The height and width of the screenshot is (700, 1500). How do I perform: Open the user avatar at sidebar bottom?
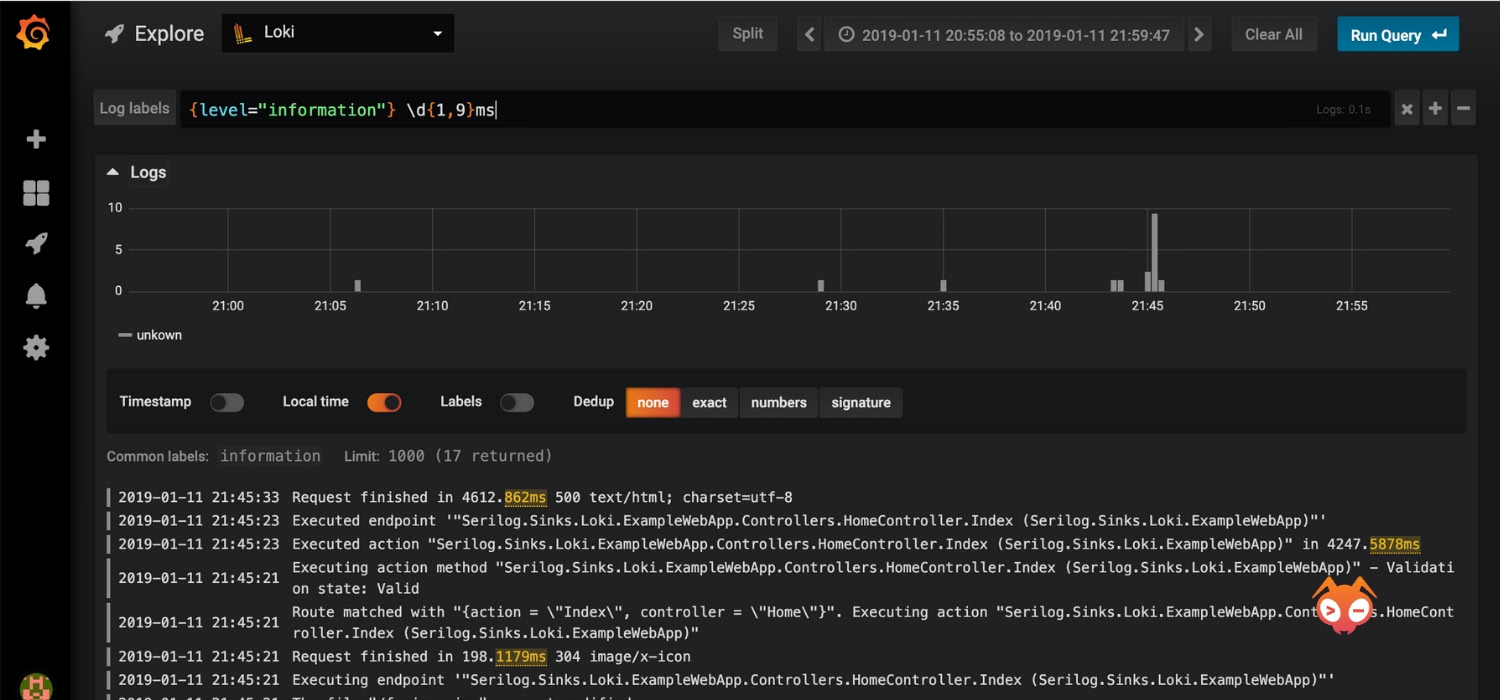point(36,687)
